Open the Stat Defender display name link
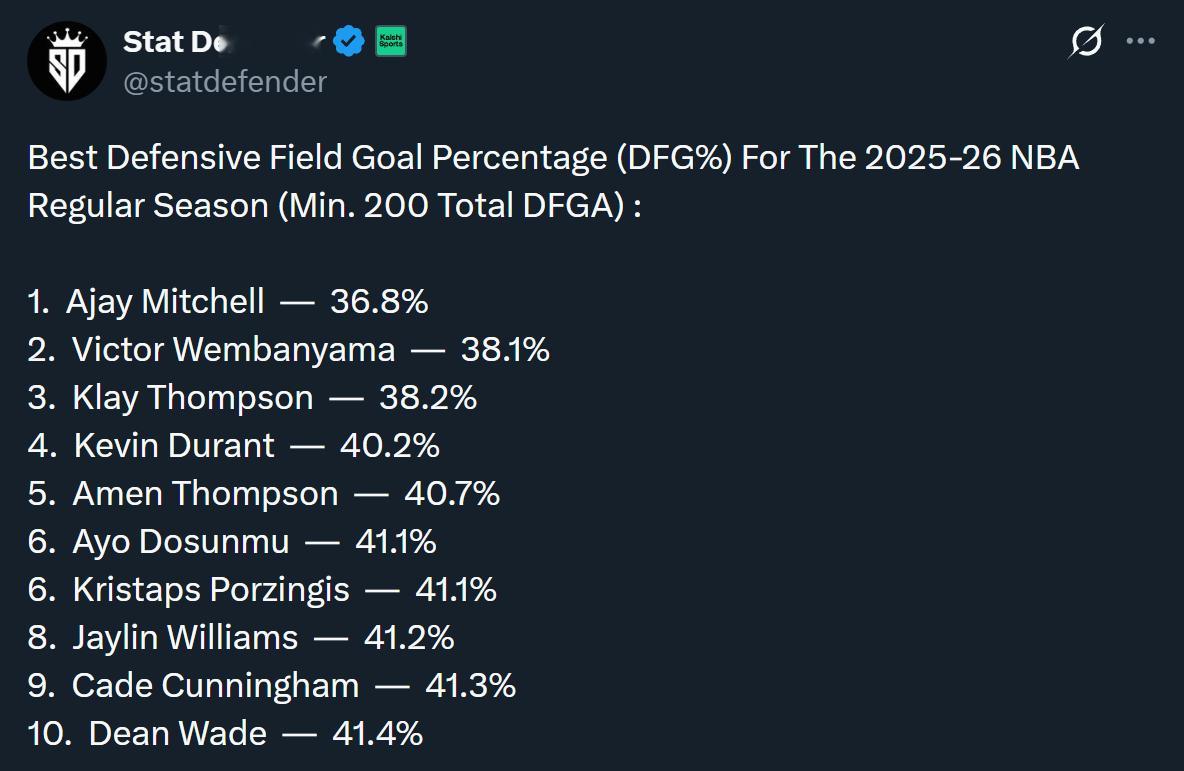Image resolution: width=1184 pixels, height=771 pixels. [x=200, y=42]
